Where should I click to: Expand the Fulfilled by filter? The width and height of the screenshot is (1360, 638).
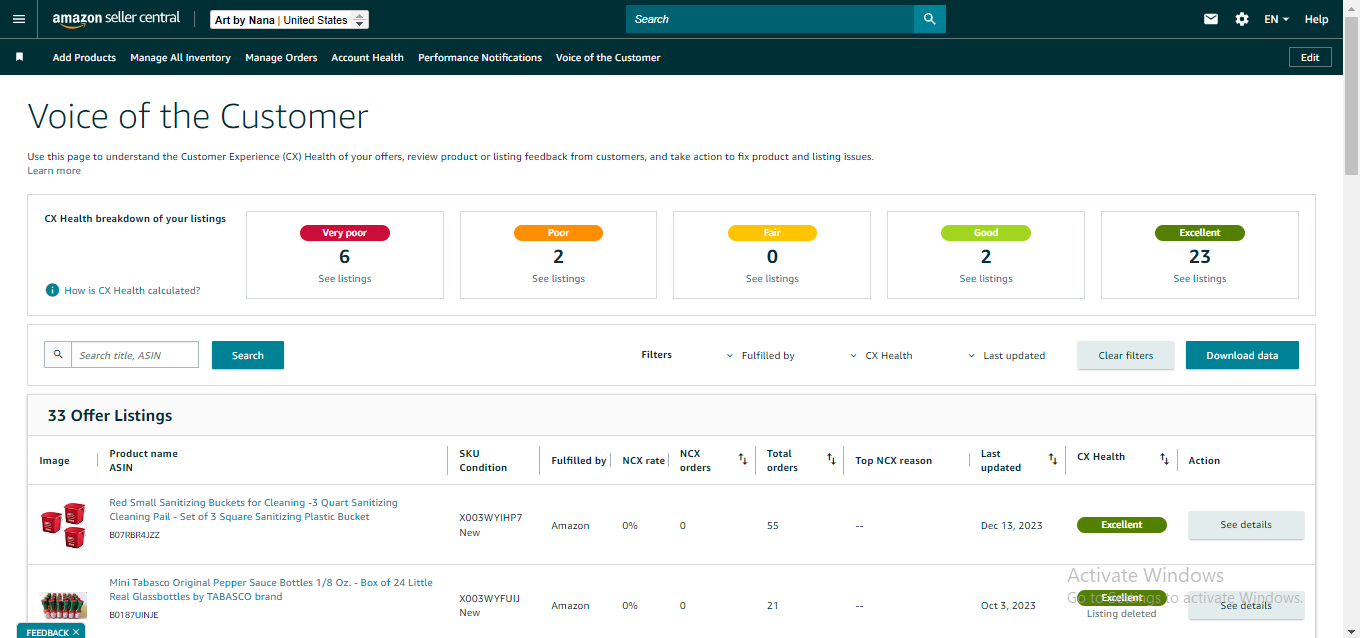pyautogui.click(x=761, y=355)
